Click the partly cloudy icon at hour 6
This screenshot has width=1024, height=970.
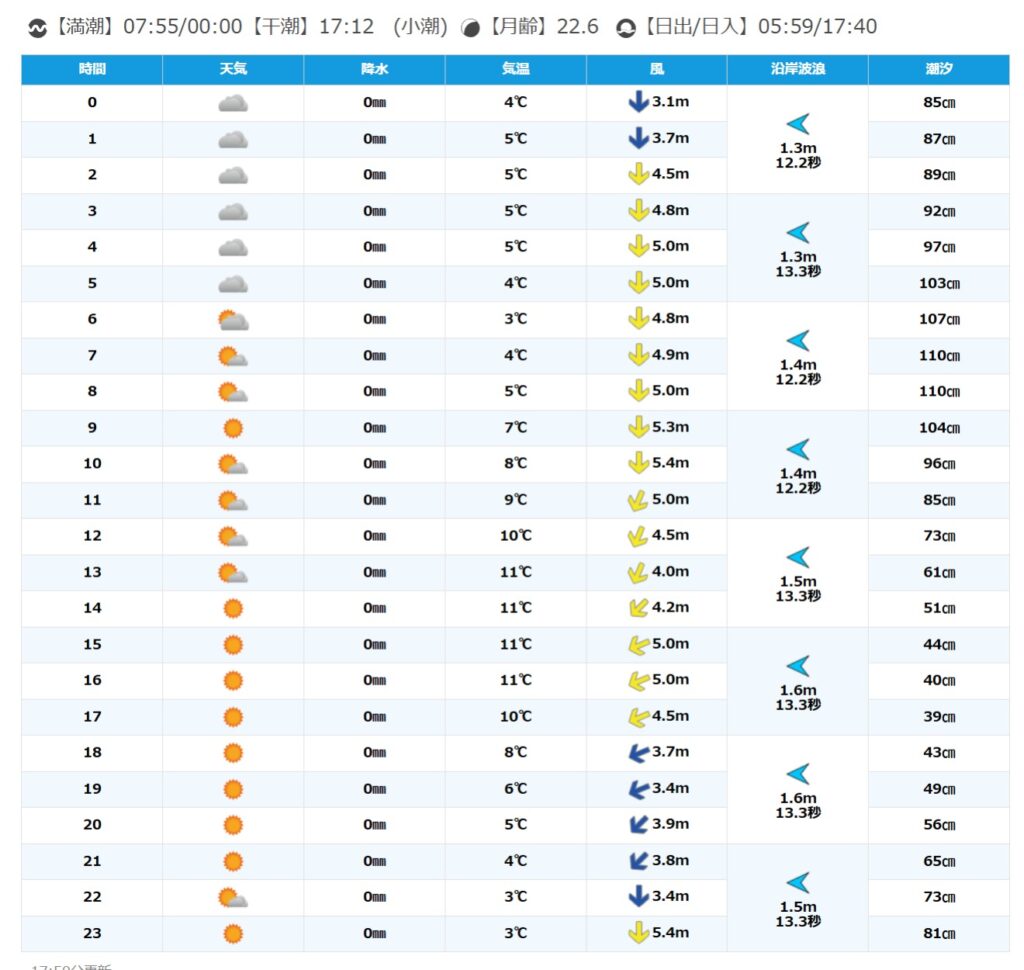coord(233,320)
